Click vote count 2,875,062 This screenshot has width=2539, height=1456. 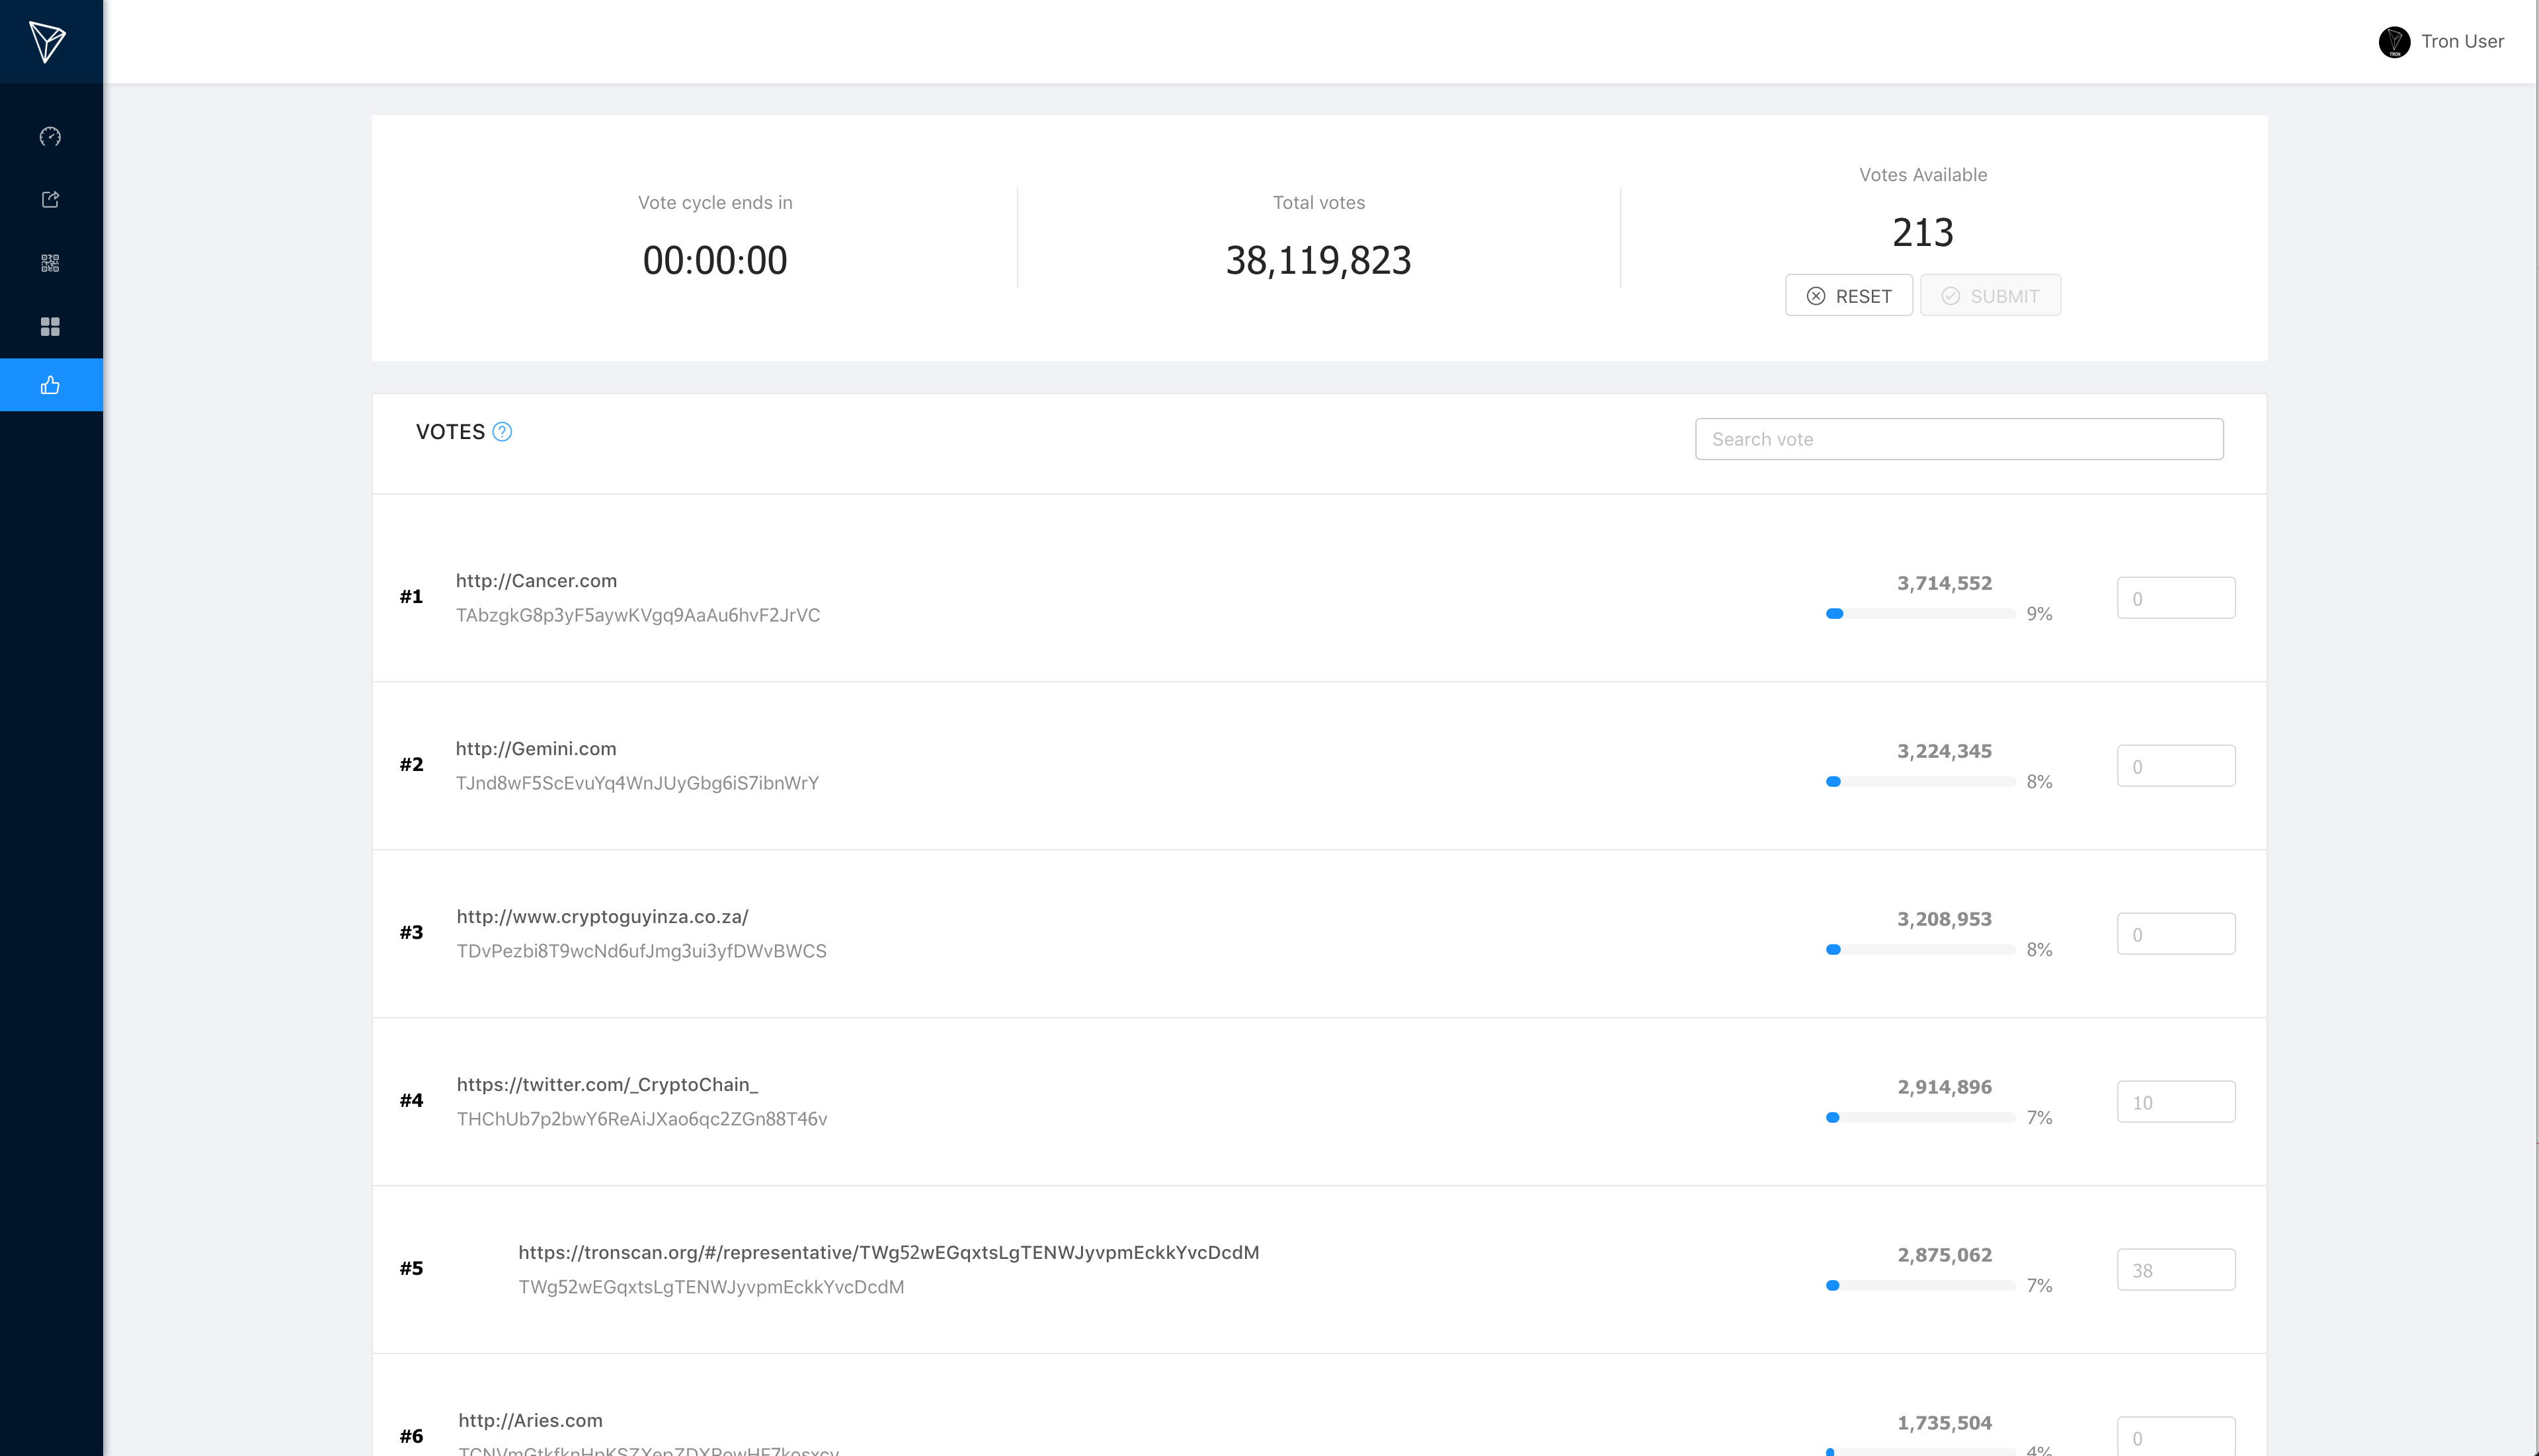coord(1944,1255)
